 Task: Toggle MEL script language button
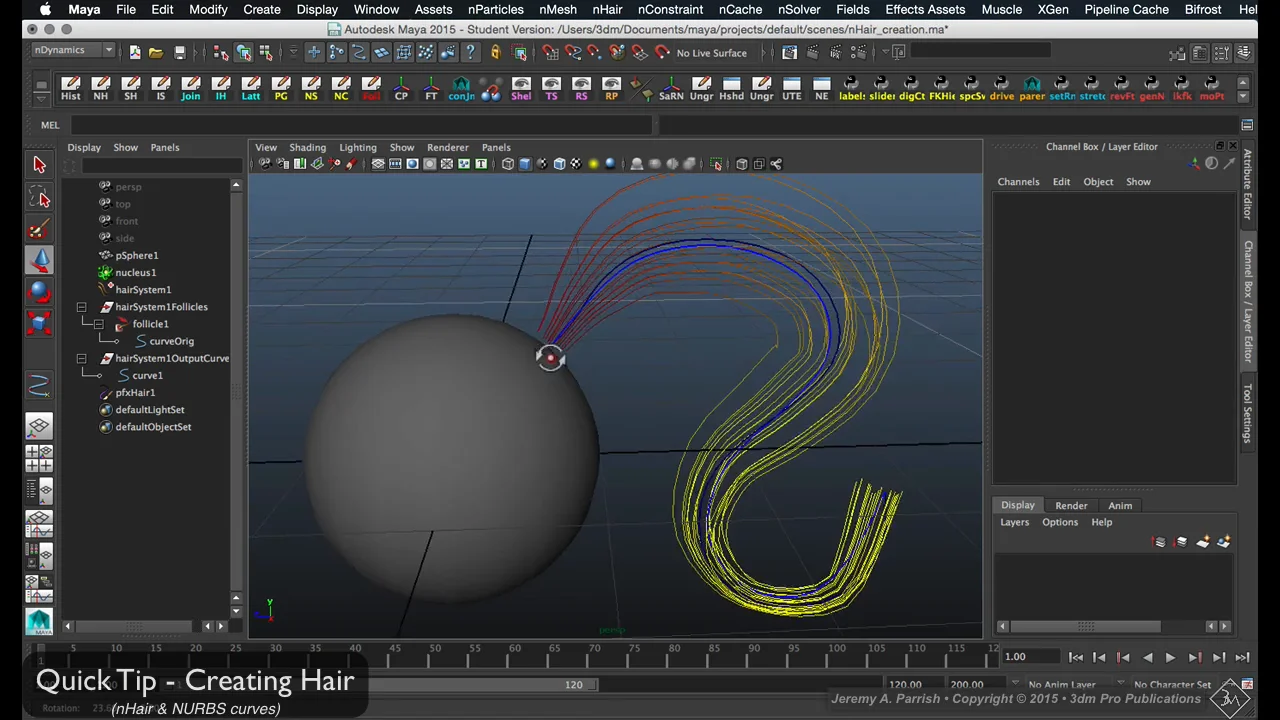point(50,125)
